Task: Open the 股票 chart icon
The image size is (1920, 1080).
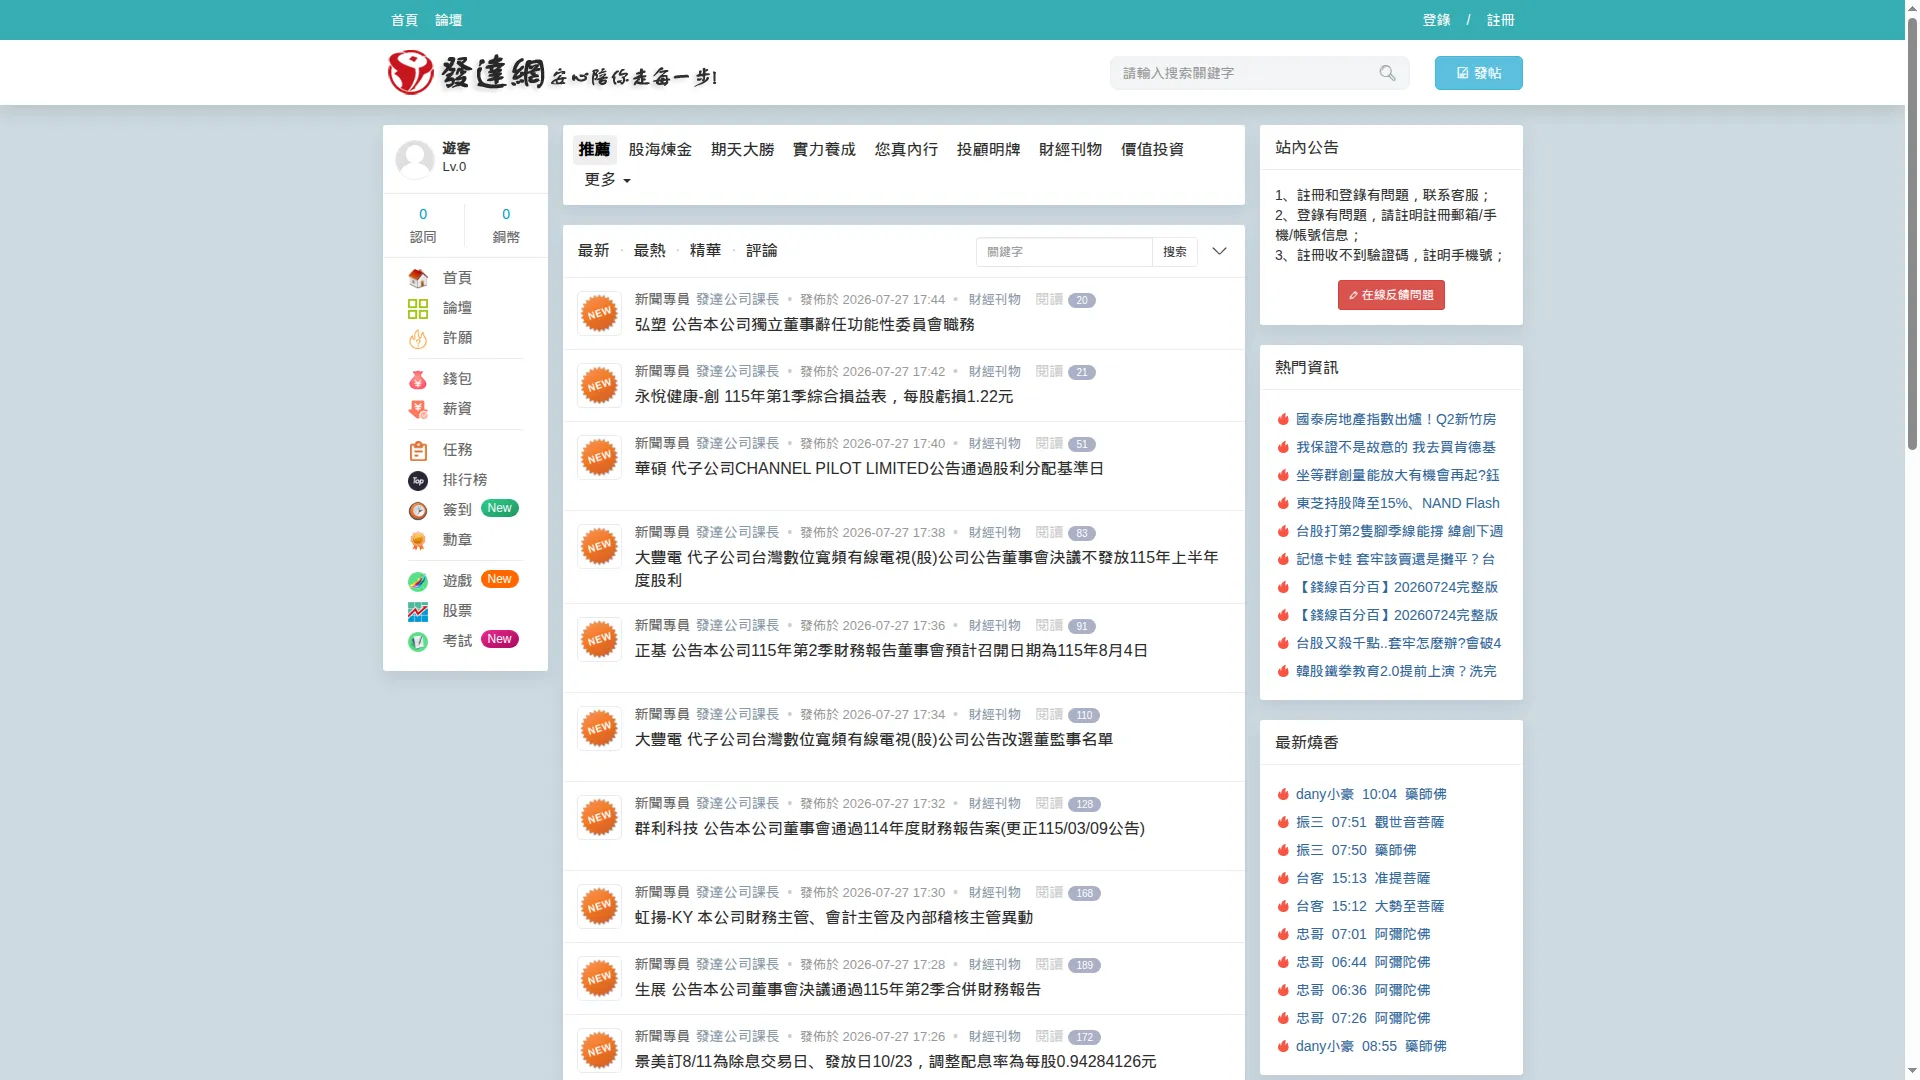Action: click(x=418, y=611)
